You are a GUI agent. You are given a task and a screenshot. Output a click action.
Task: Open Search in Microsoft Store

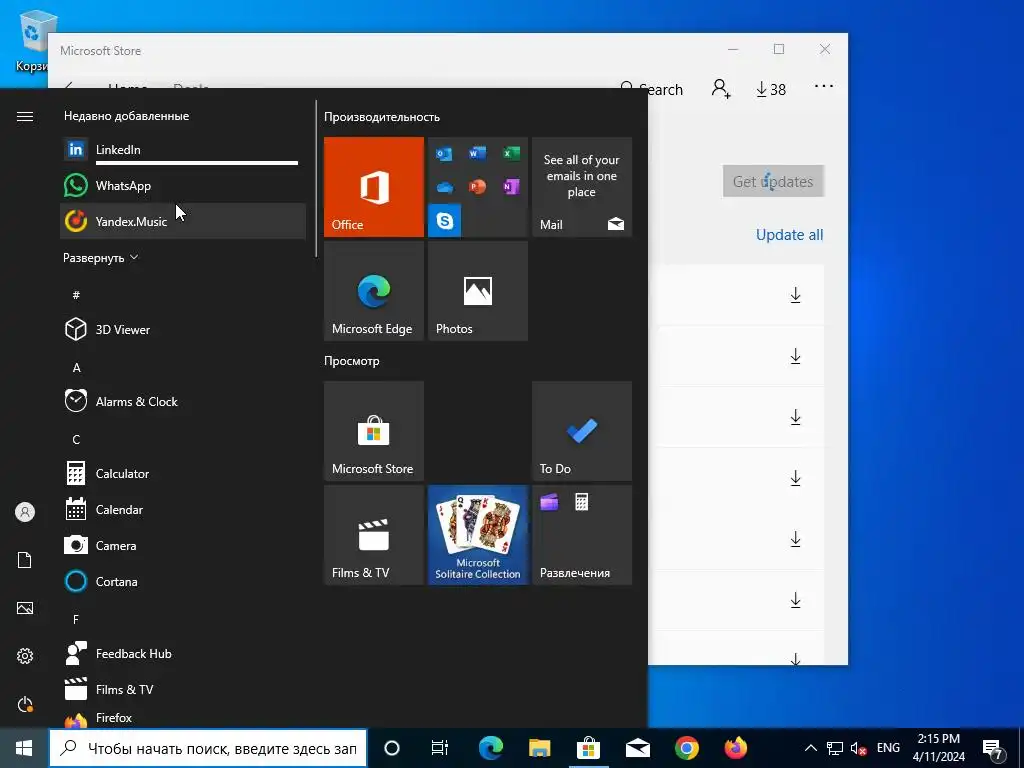click(x=653, y=89)
